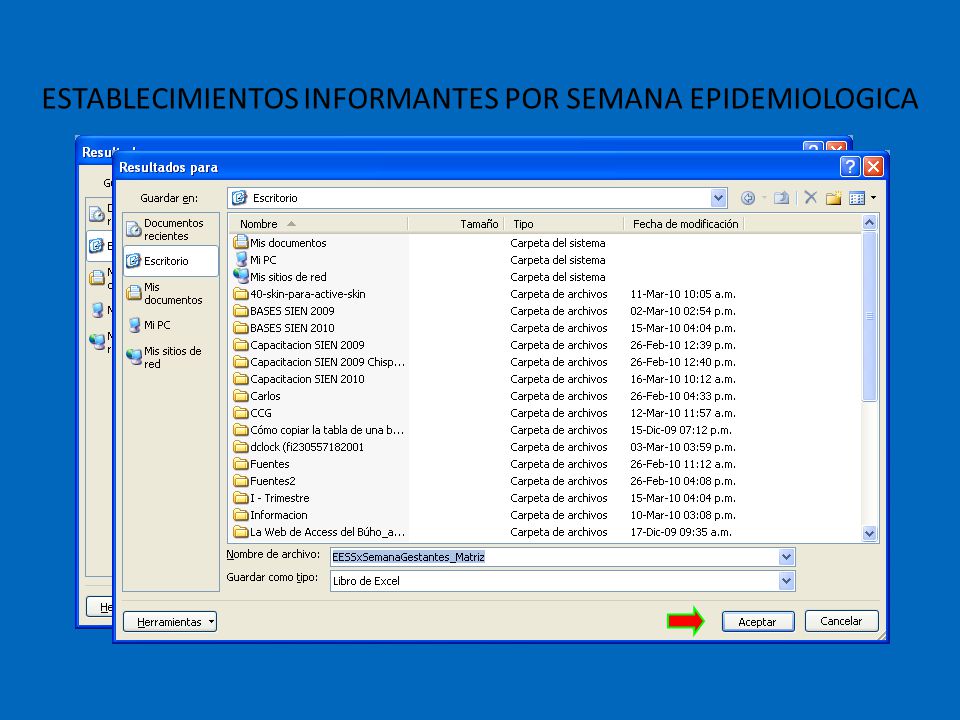The height and width of the screenshot is (720, 960).
Task: Select the dclock (fi230557182001 folder
Action: coord(299,448)
